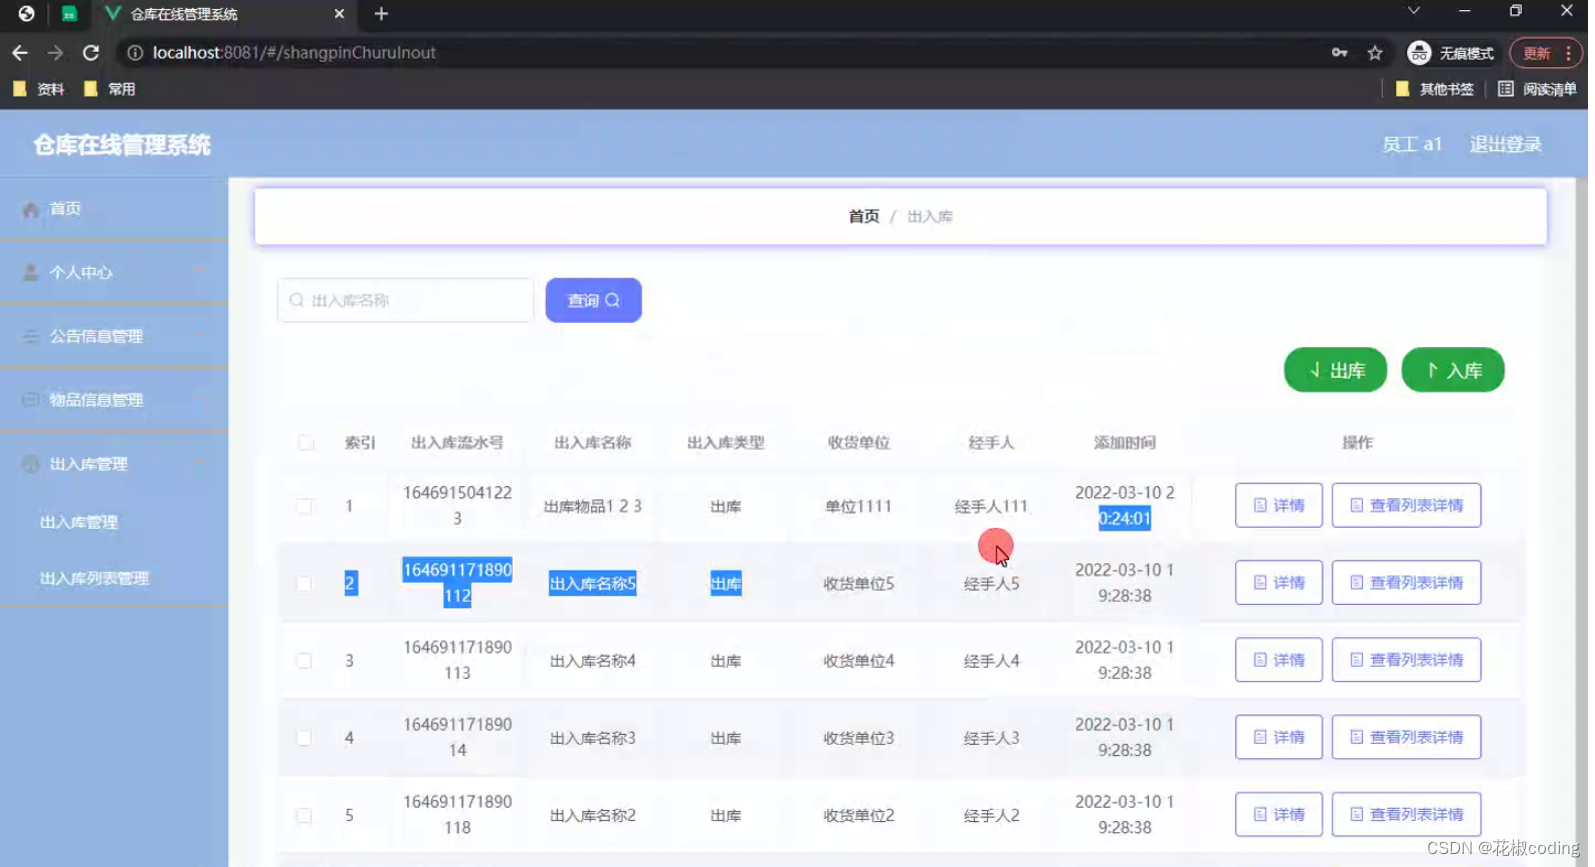Bookmark this page with the star icon
The image size is (1595, 867).
pyautogui.click(x=1375, y=53)
